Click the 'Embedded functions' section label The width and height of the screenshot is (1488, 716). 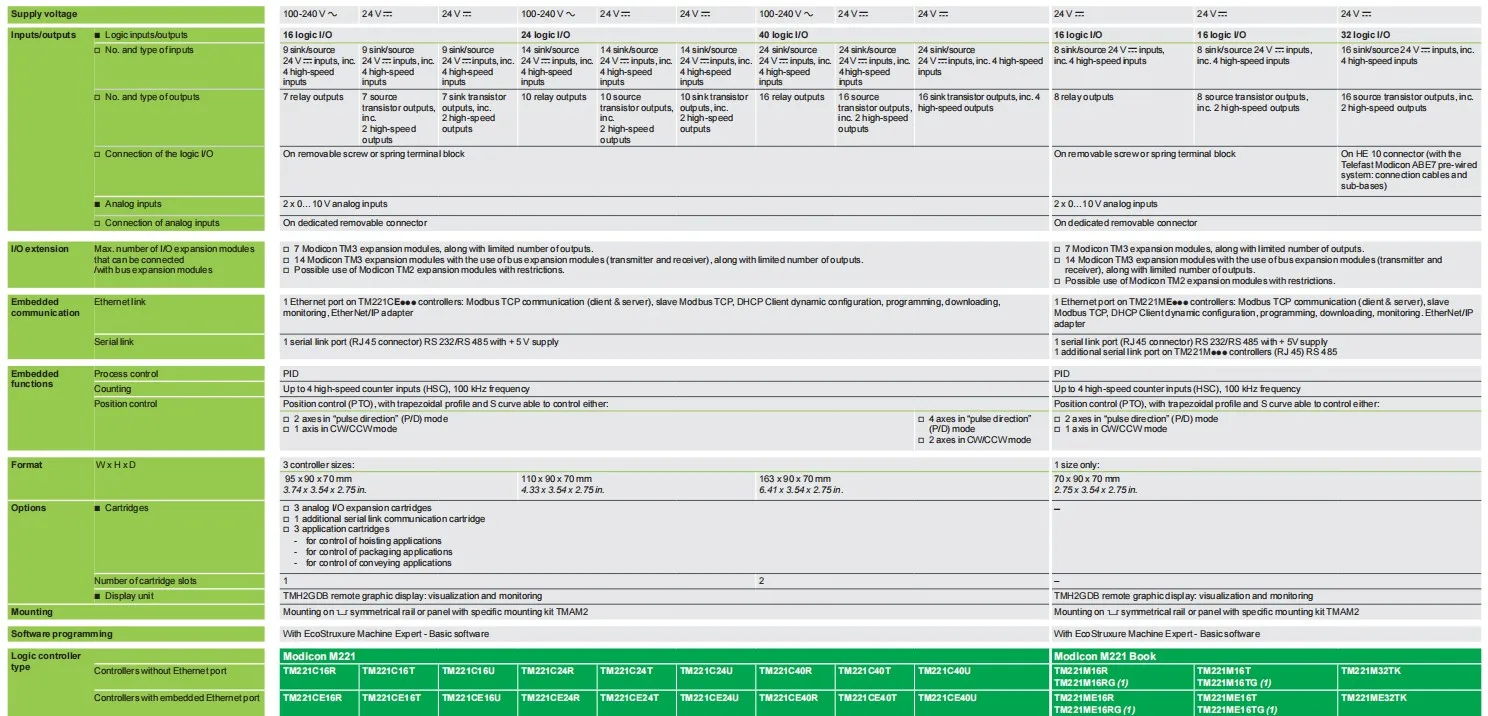coord(35,379)
